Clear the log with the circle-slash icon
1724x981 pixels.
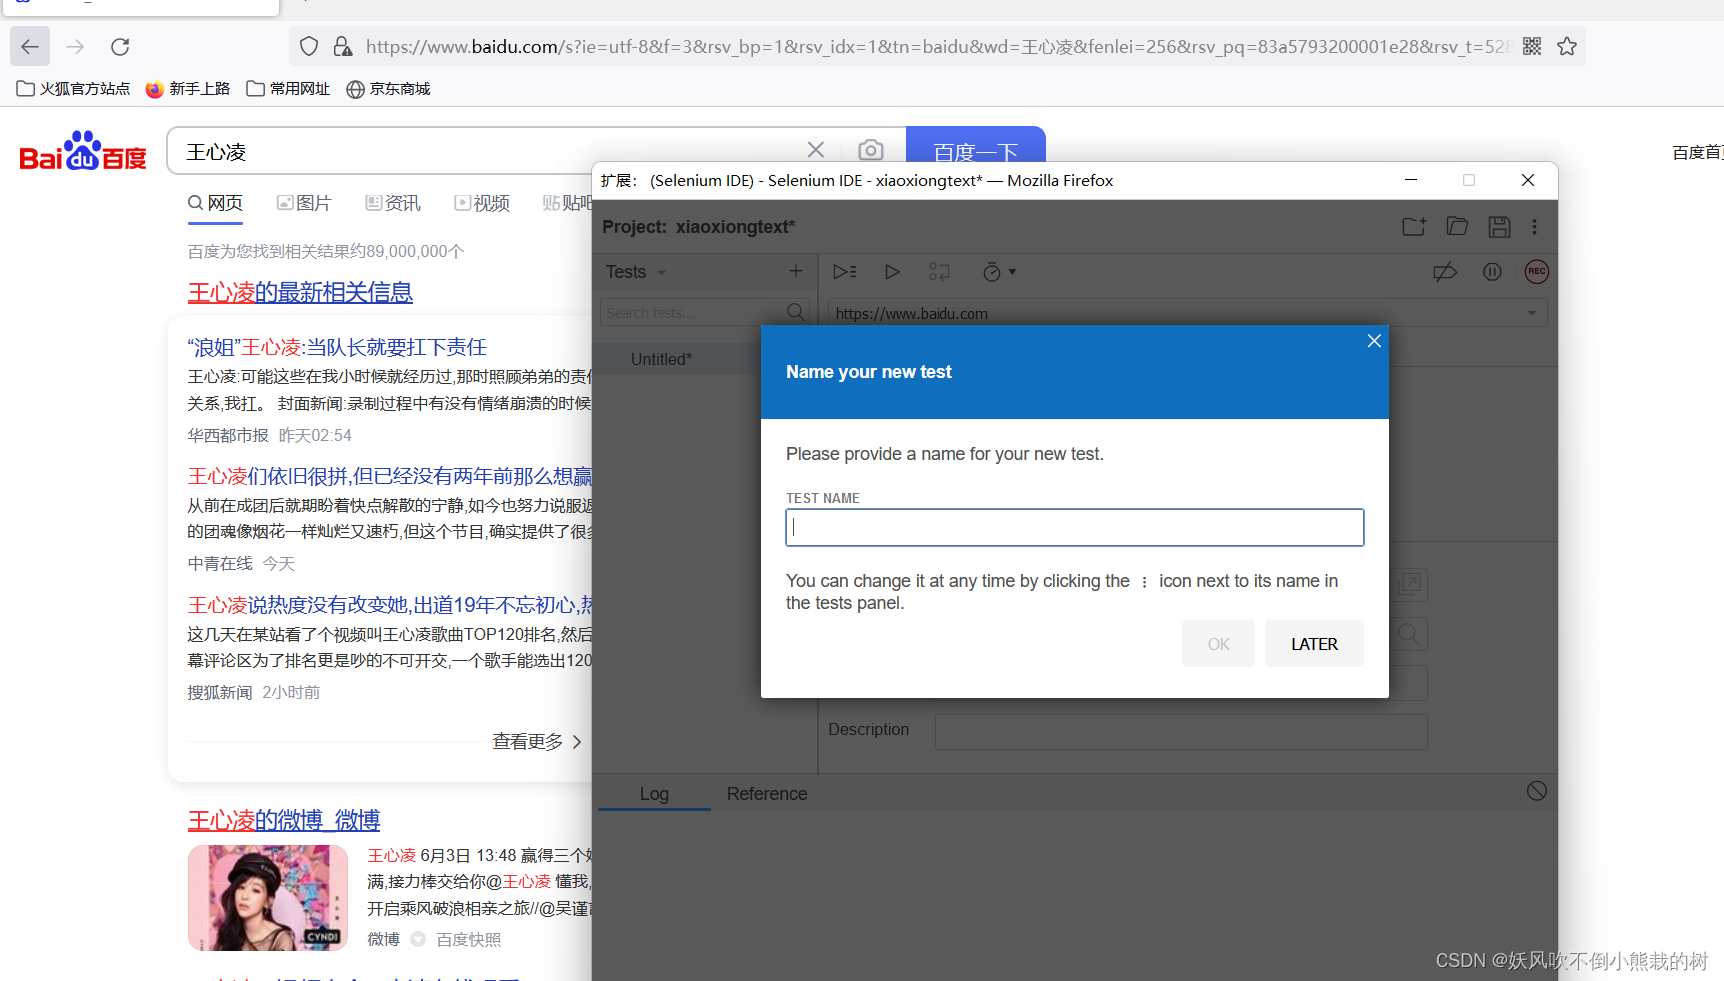click(1537, 791)
